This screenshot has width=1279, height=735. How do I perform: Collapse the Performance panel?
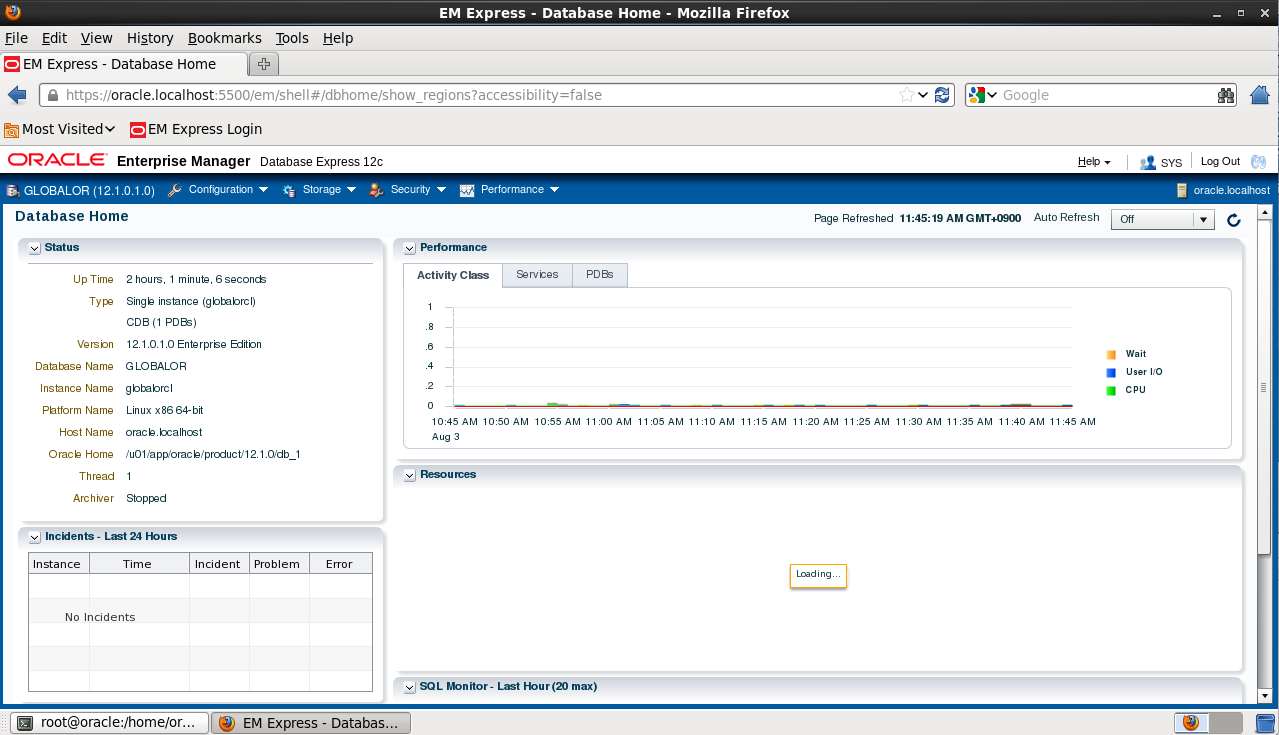tap(410, 248)
